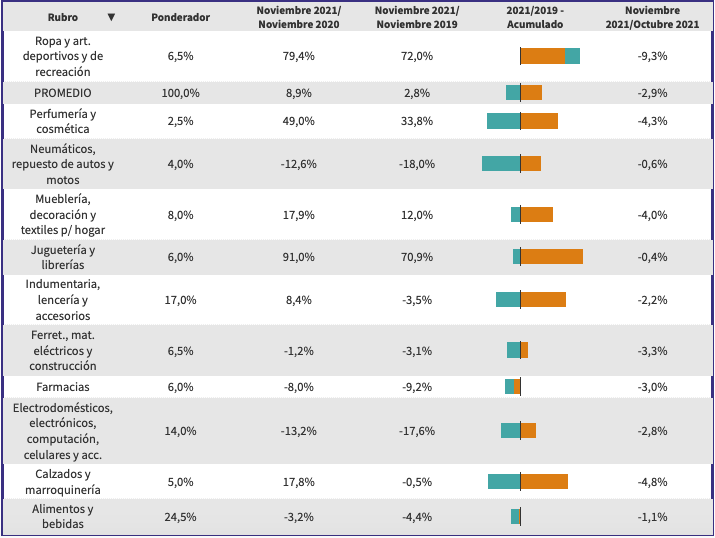Select the PROMEDIO row label
This screenshot has width=715, height=538.
(63, 93)
